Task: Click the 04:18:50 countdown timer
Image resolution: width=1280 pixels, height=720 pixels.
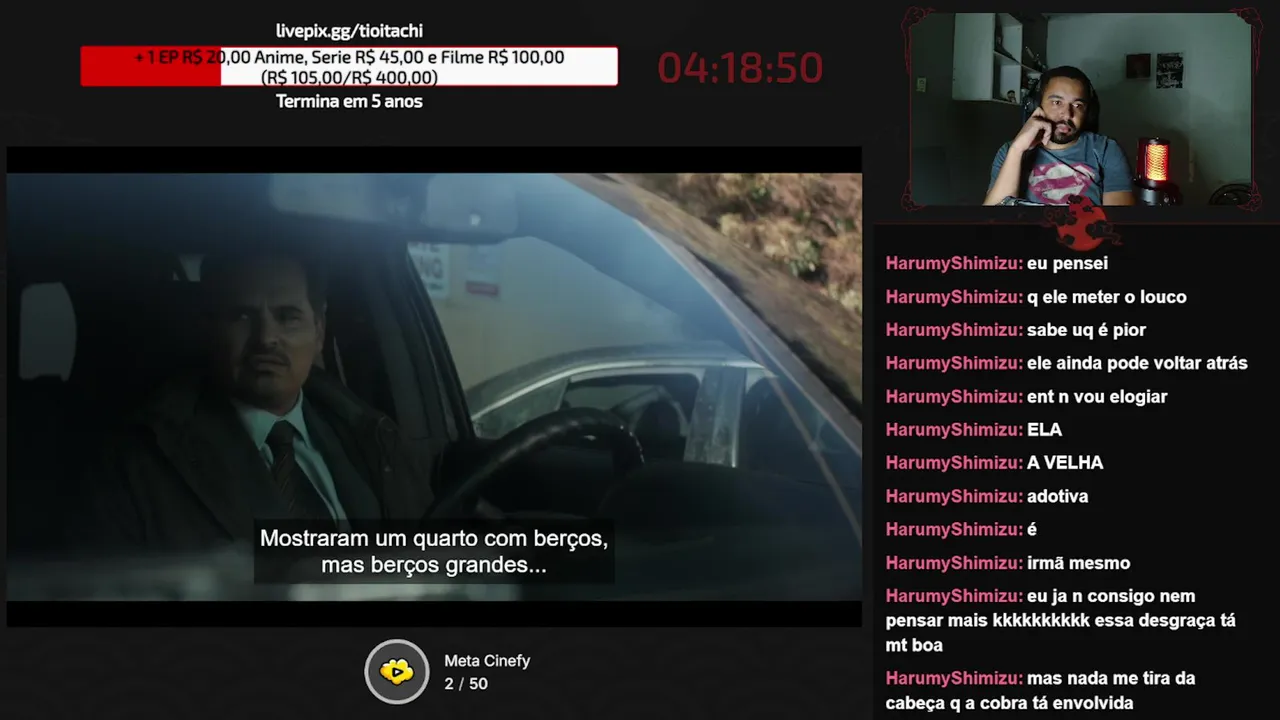Action: click(x=740, y=68)
